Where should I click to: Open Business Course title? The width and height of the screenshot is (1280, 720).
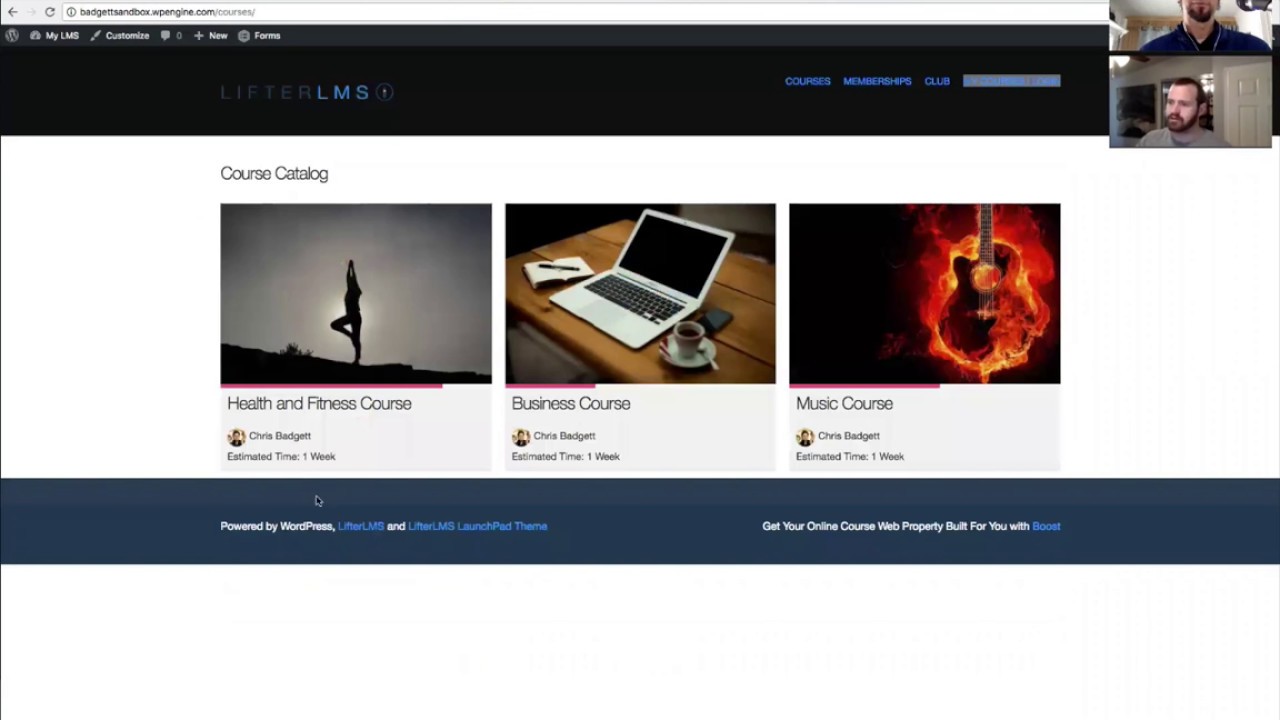coord(571,403)
